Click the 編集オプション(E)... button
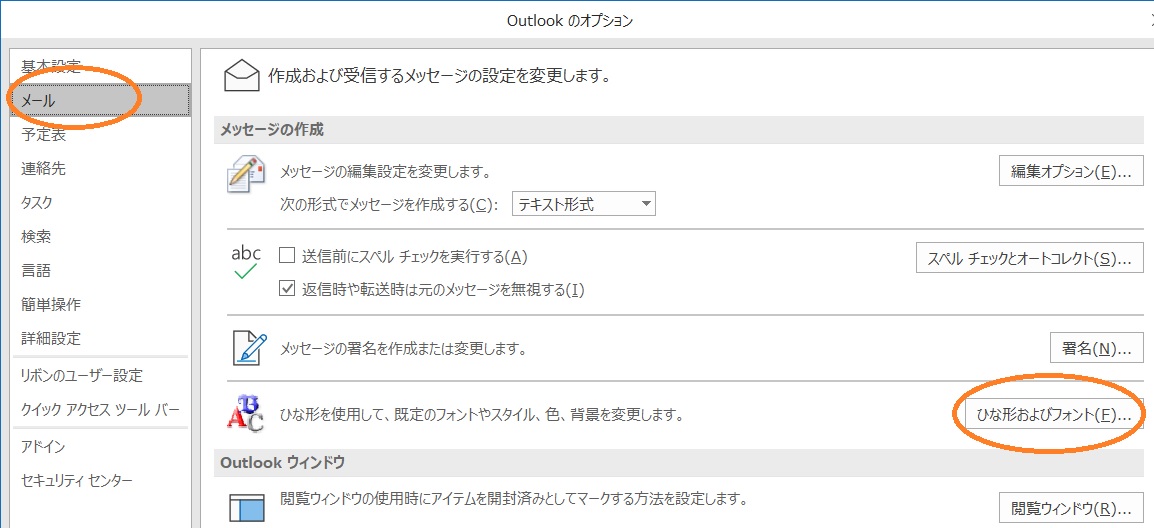 pyautogui.click(x=1071, y=171)
